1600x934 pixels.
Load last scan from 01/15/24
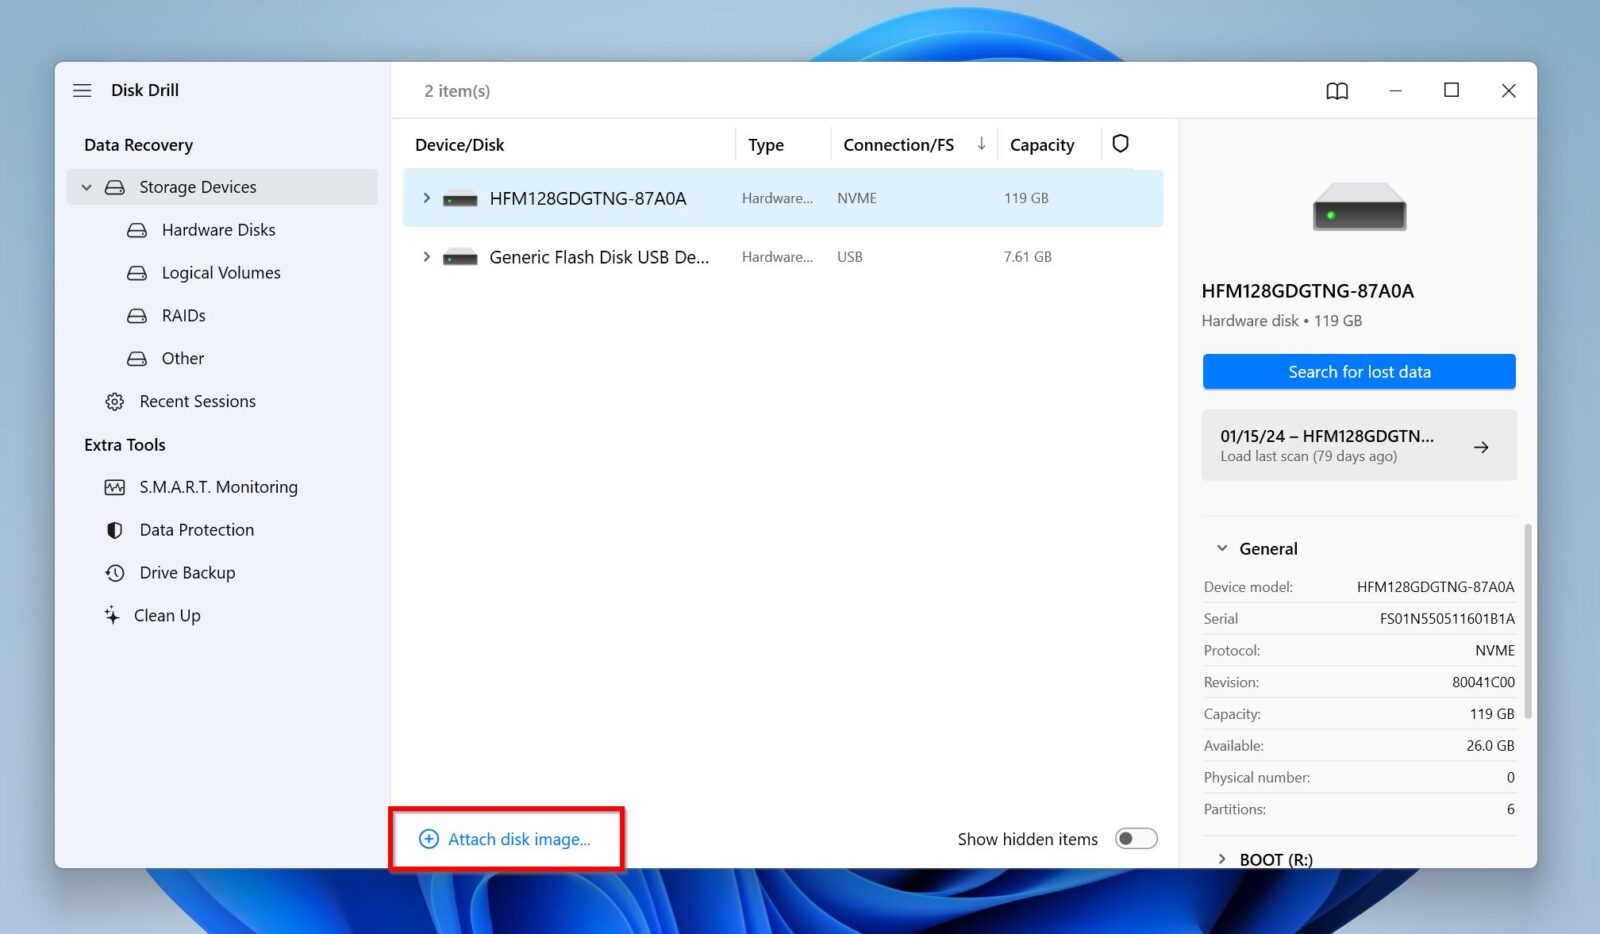tap(1358, 445)
